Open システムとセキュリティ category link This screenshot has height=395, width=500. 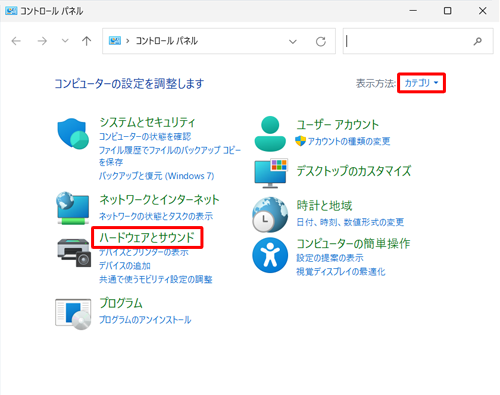click(147, 122)
